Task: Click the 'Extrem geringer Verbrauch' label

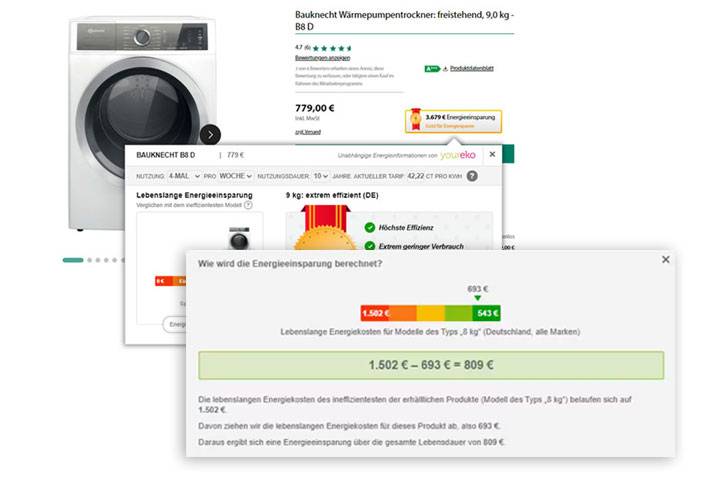Action: coord(421,246)
